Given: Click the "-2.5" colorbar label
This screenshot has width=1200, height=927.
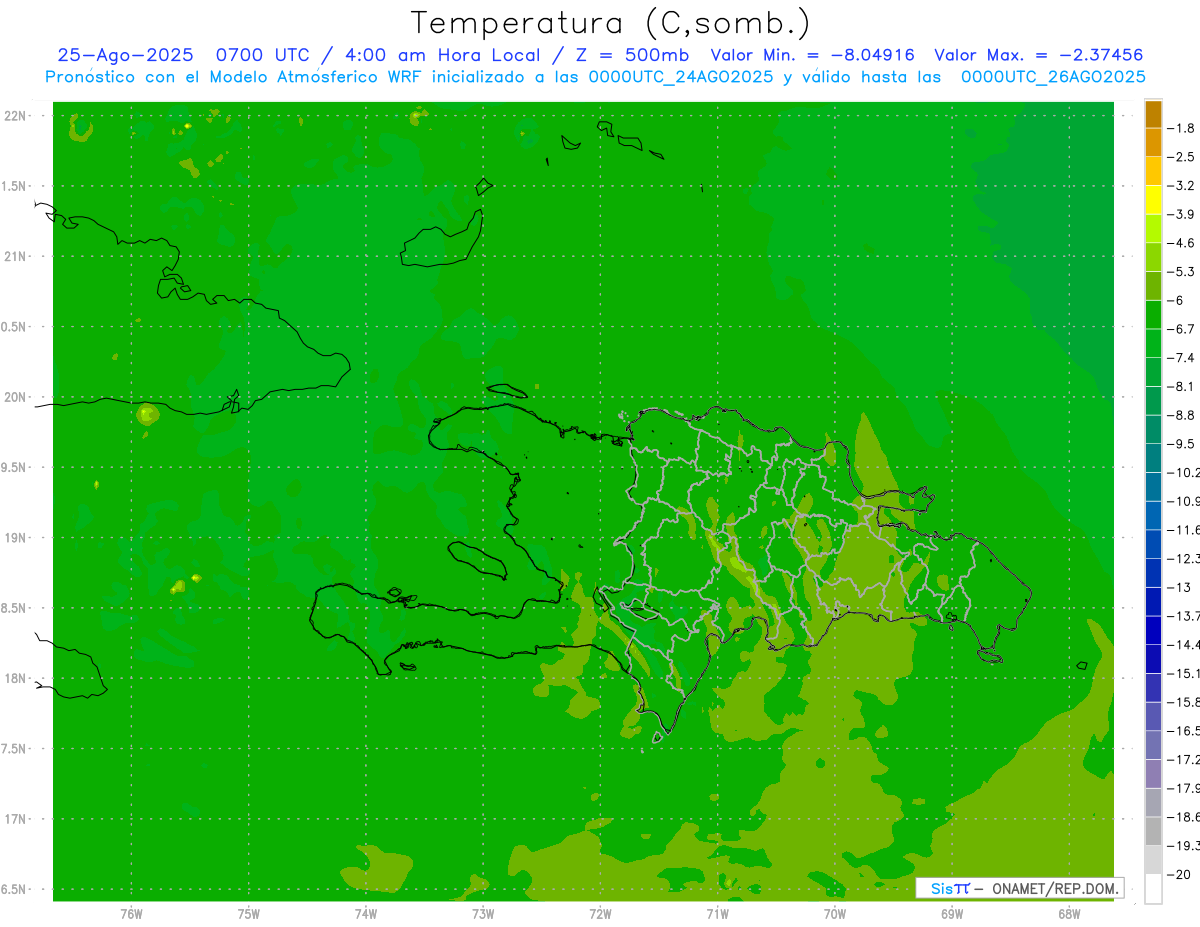Looking at the screenshot, I should [1181, 157].
